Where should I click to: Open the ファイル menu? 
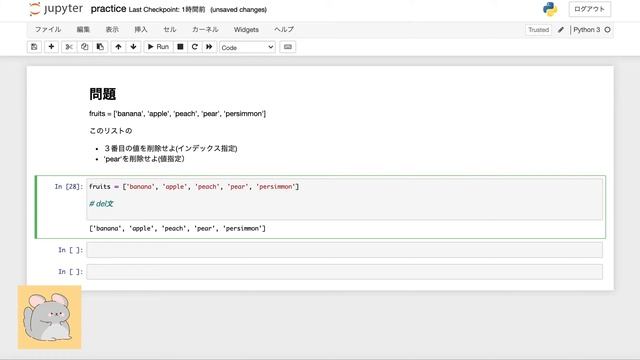[x=48, y=29]
